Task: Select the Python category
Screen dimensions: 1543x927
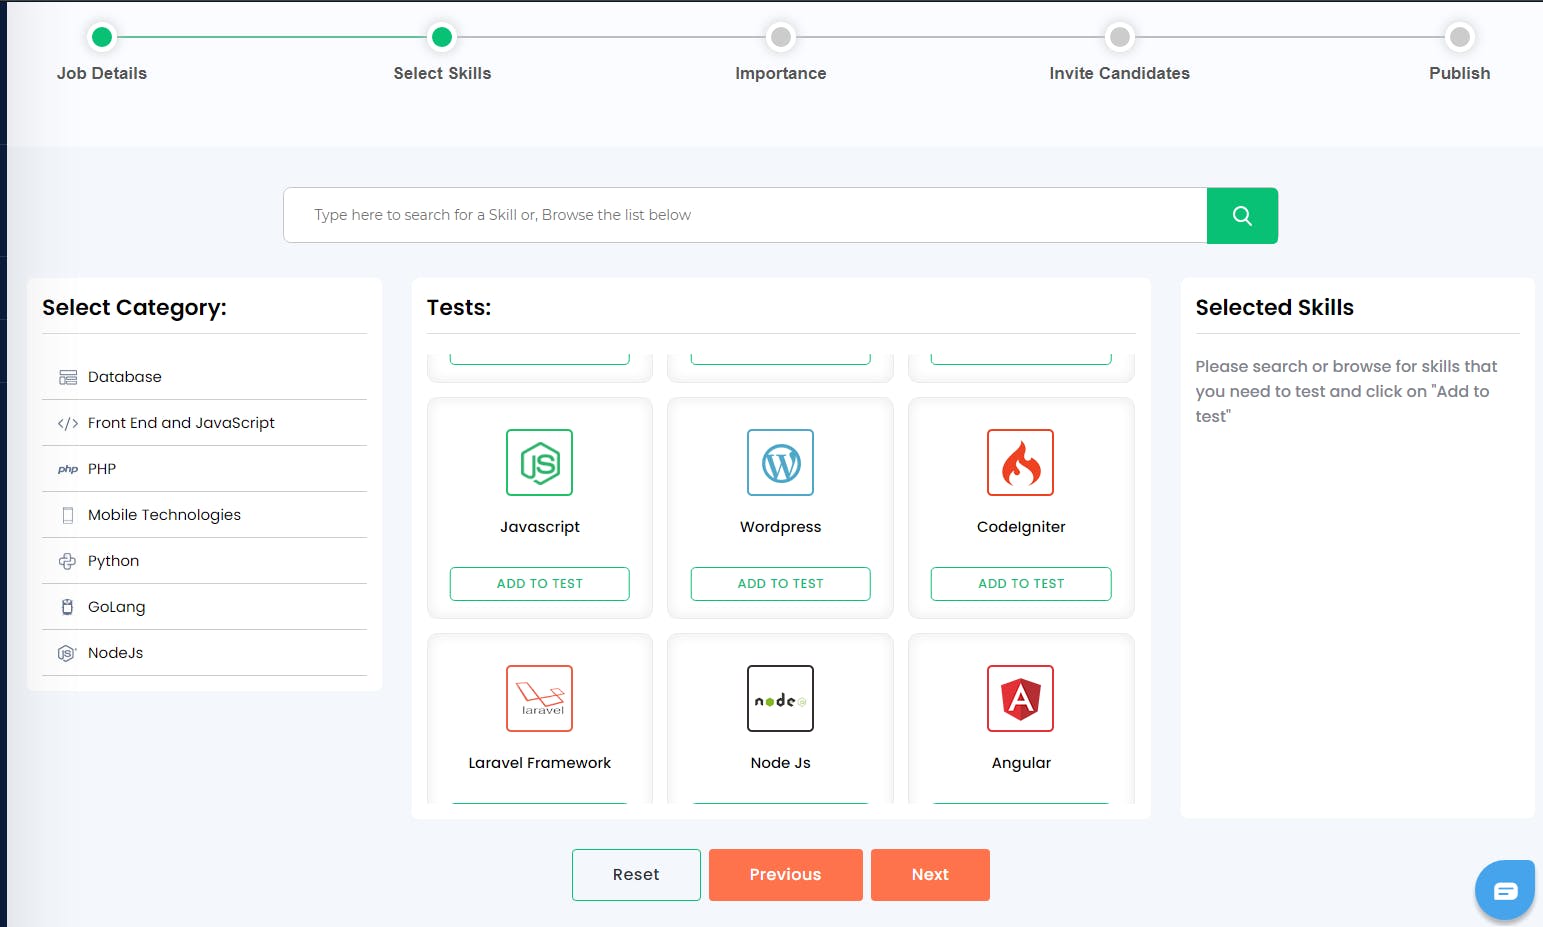Action: (205, 561)
